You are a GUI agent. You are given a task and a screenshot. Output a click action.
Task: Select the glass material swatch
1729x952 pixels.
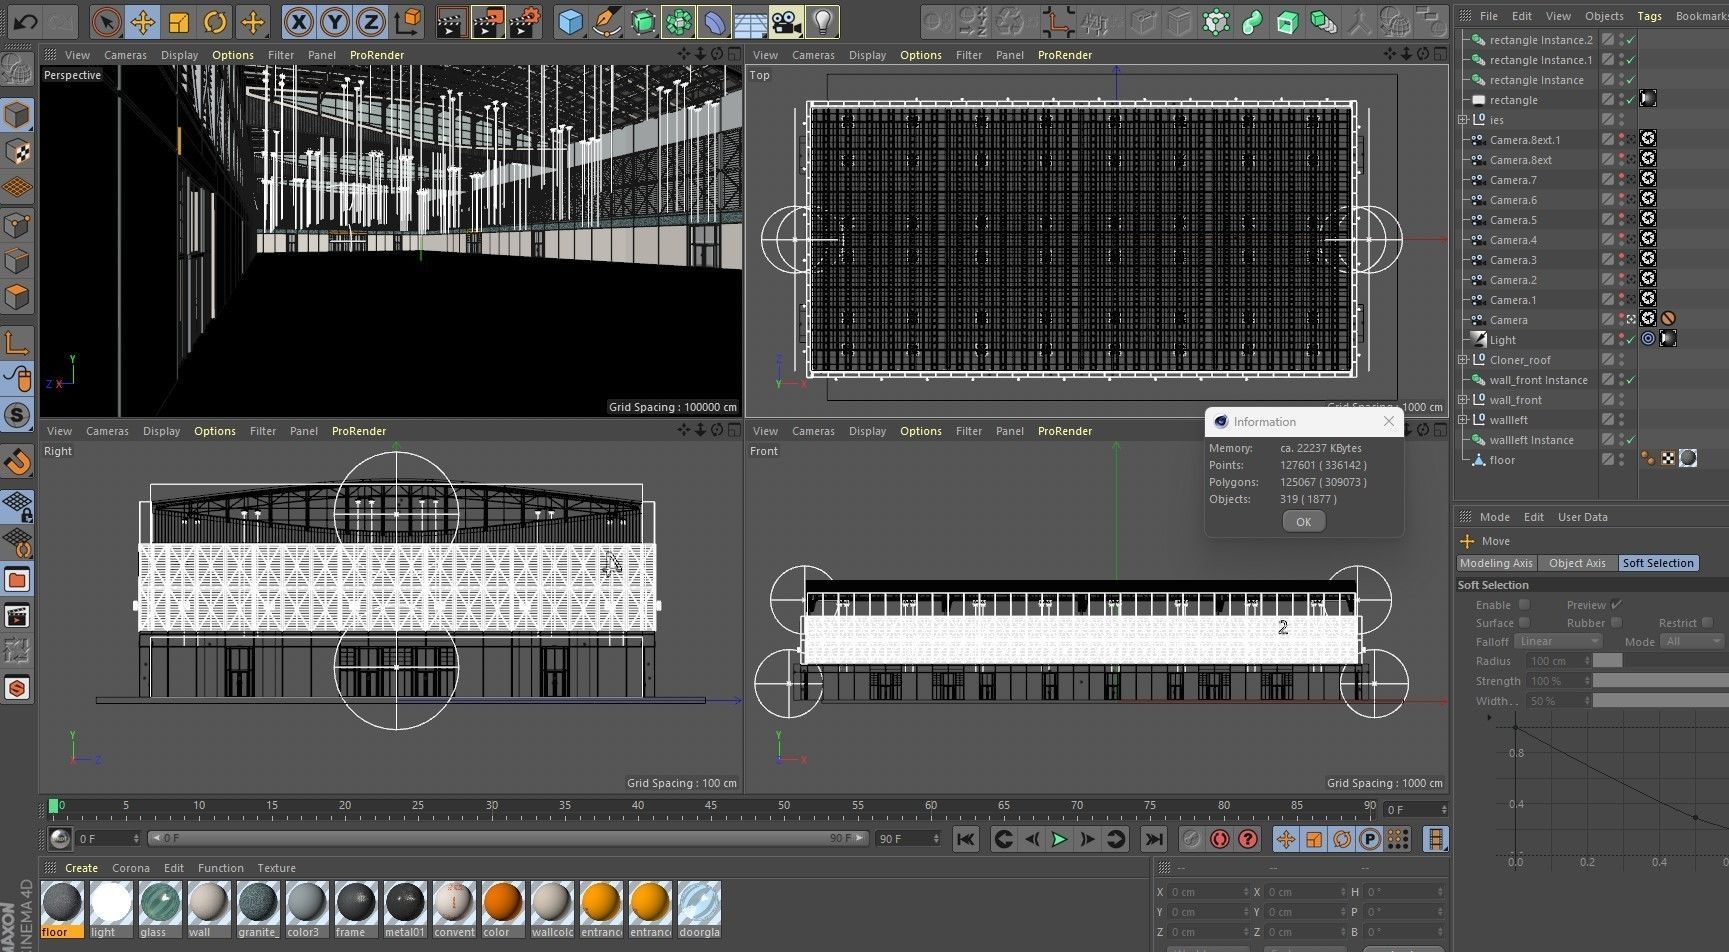click(x=160, y=910)
